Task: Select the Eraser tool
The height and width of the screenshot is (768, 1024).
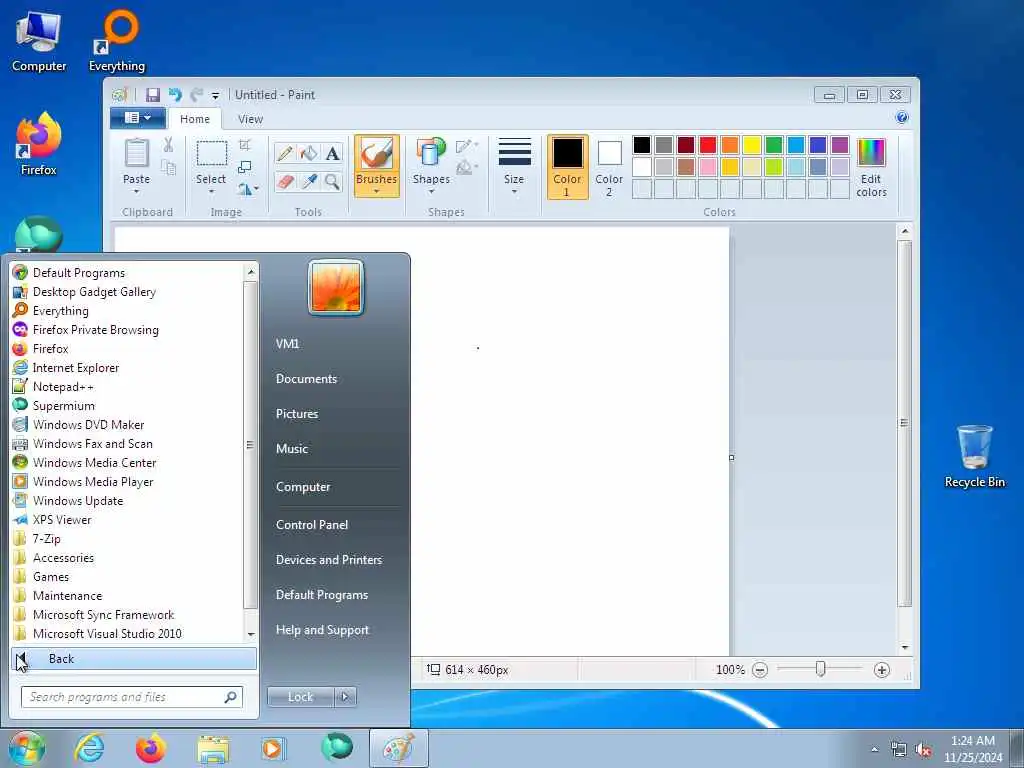Action: coord(285,181)
